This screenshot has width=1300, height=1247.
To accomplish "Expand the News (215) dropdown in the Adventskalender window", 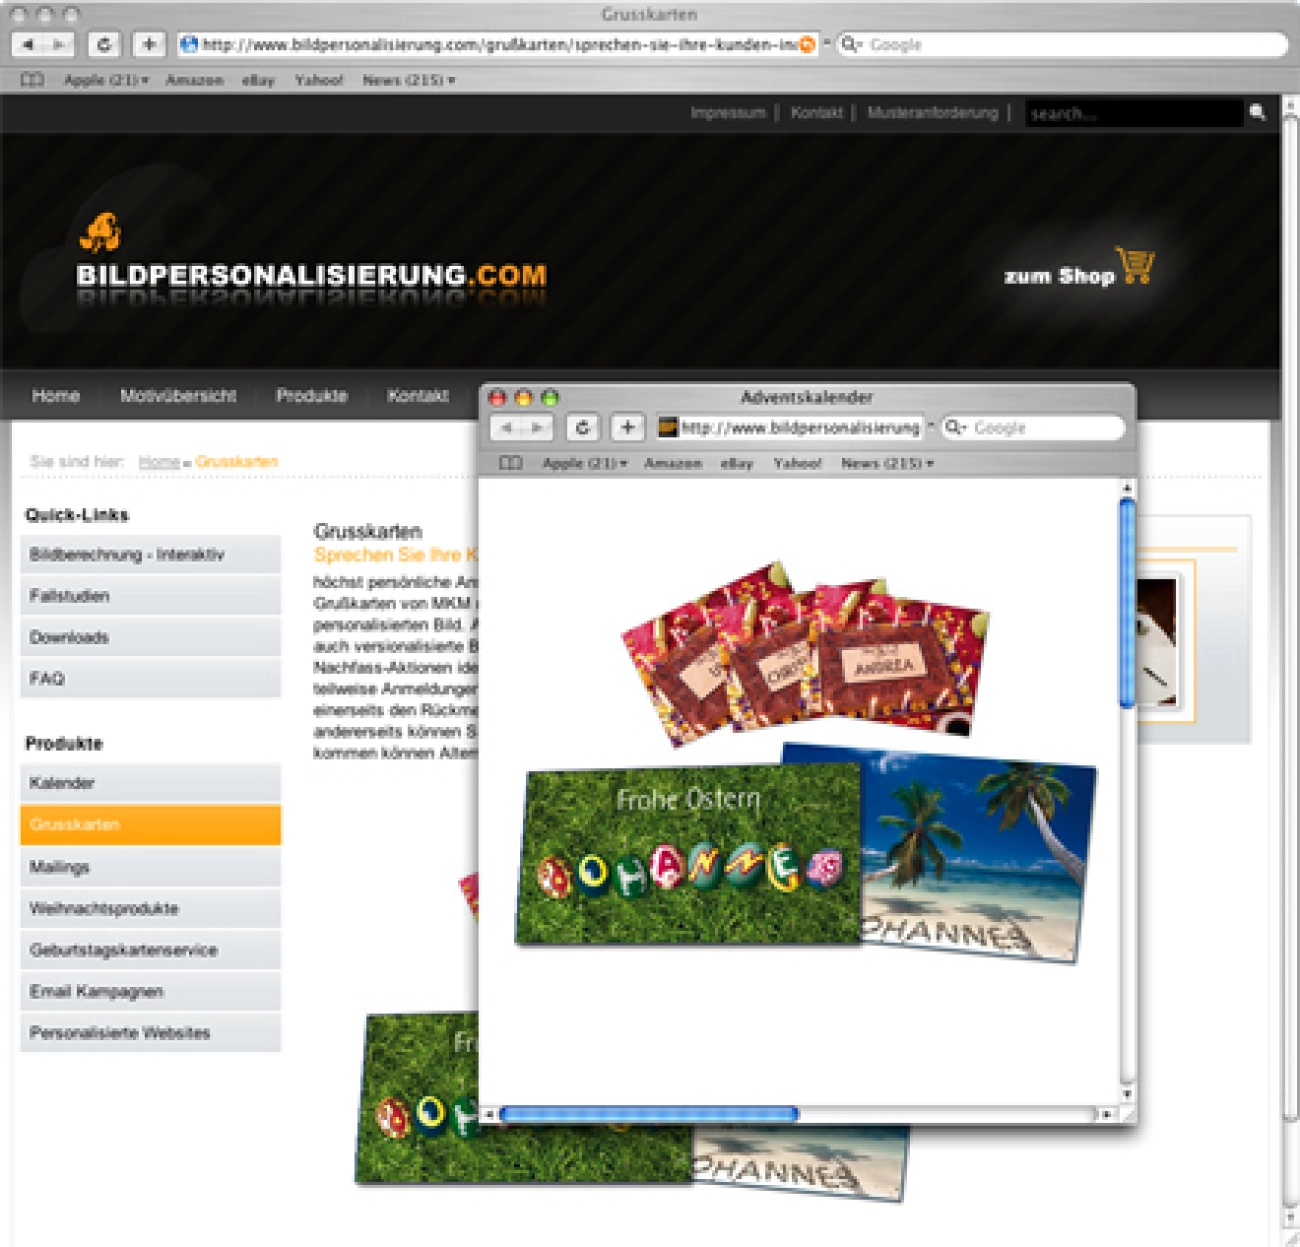I will [887, 463].
